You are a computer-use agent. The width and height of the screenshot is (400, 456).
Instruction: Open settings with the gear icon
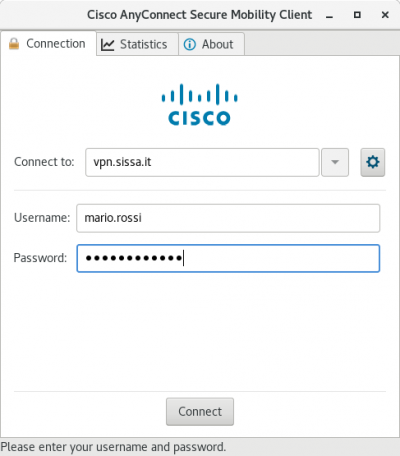click(373, 162)
